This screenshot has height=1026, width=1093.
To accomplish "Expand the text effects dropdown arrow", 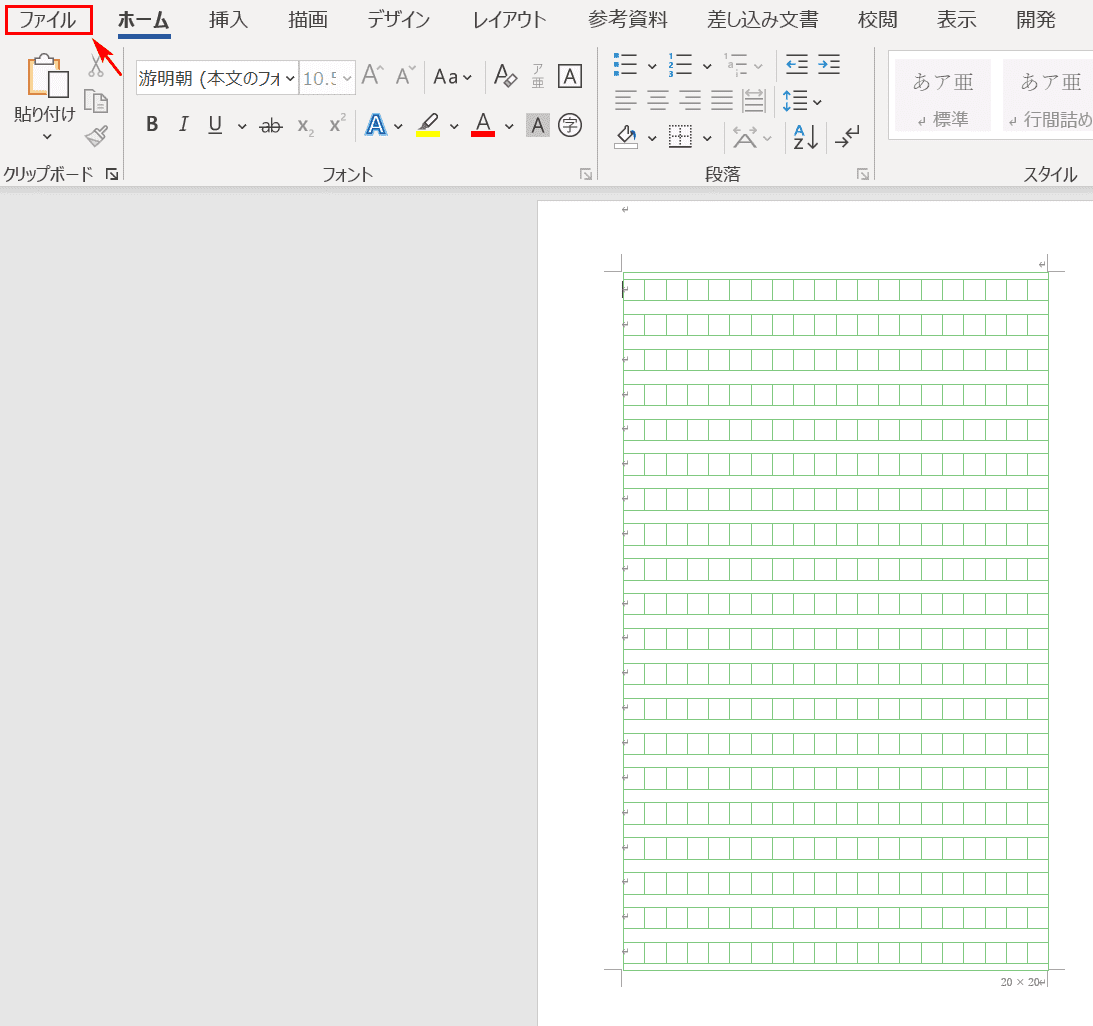I will point(398,126).
